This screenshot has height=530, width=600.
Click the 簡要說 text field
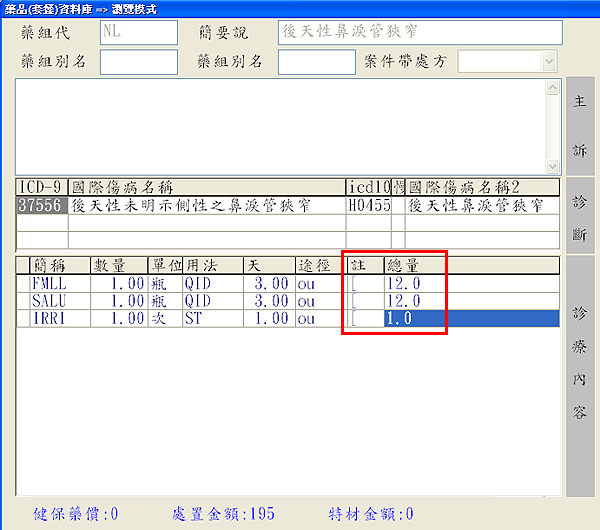tap(419, 32)
